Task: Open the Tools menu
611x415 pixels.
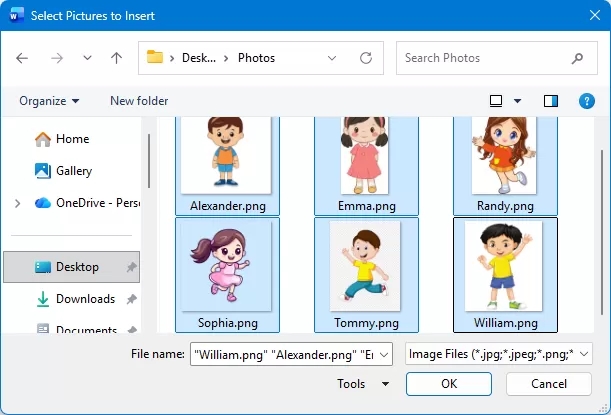Action: click(363, 384)
